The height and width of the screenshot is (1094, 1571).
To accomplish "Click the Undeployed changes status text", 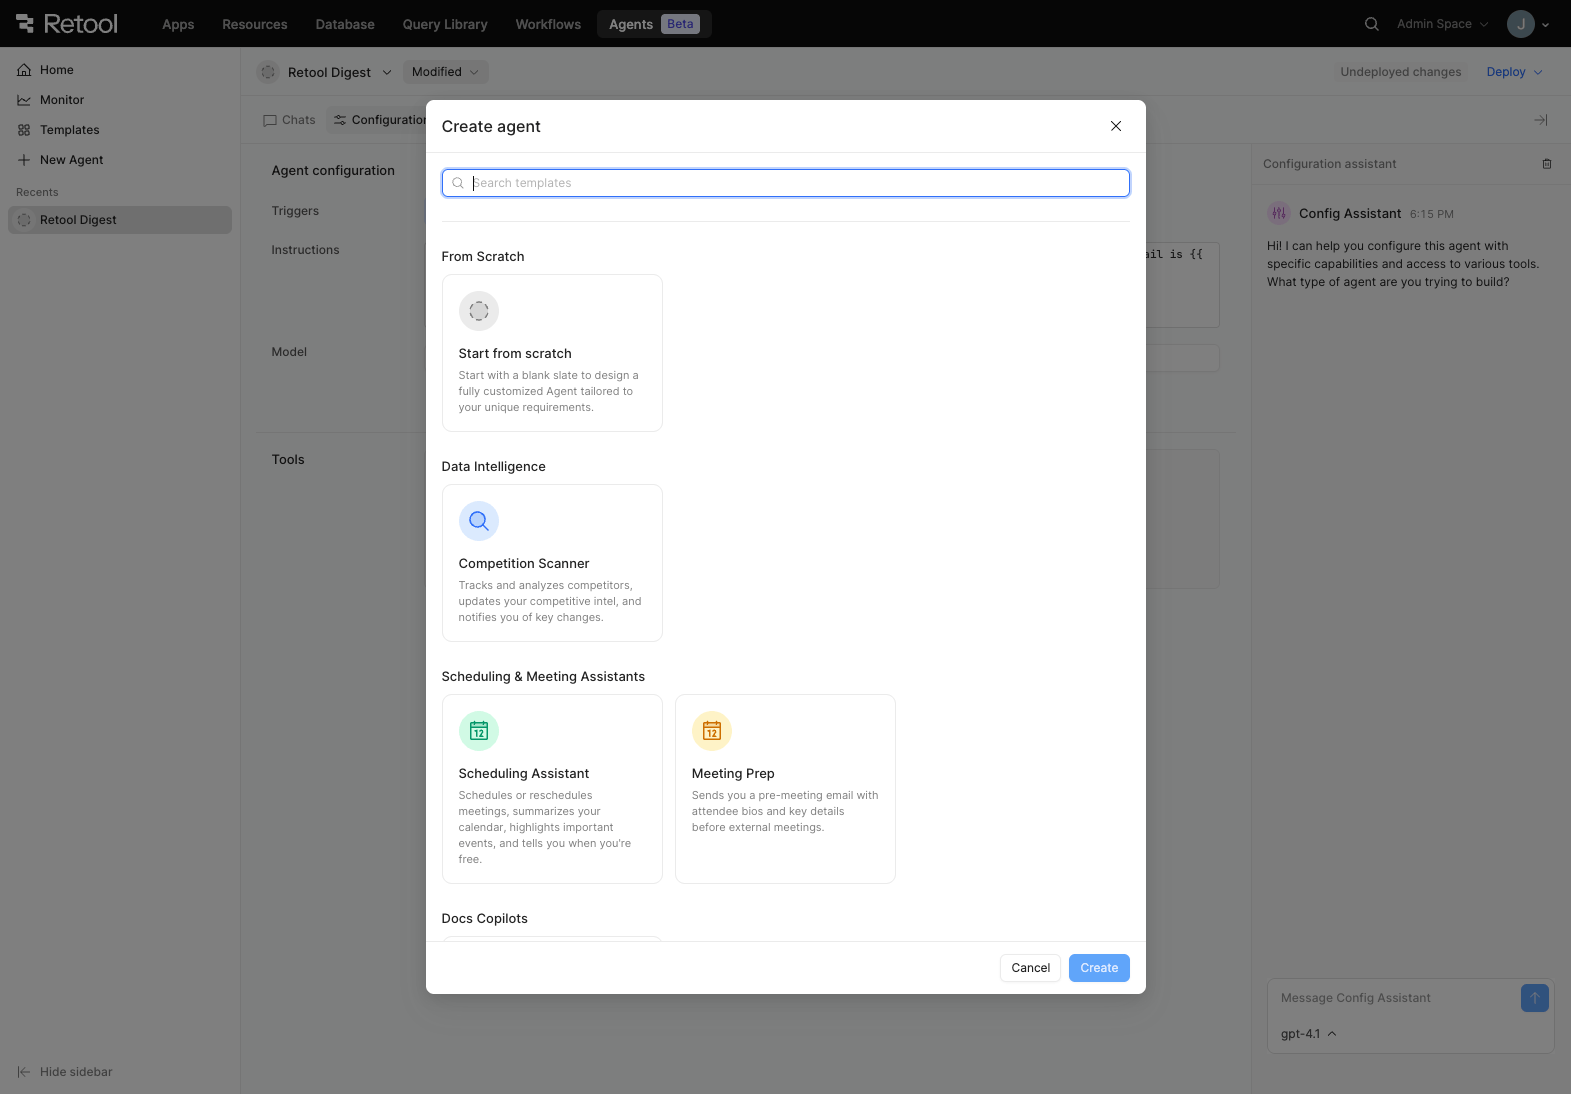I will point(1401,72).
